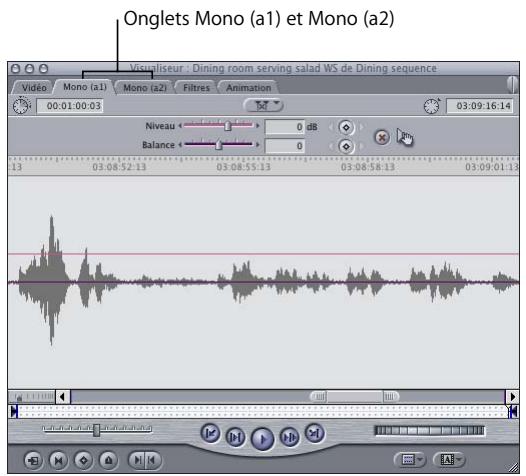Go to next Balance keyframe arrow
The width and height of the screenshot is (526, 476).
361,147
